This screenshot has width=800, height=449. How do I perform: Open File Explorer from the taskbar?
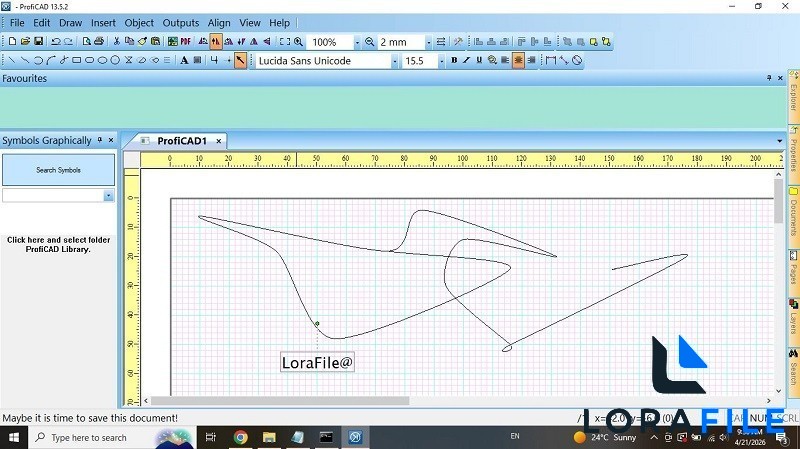click(269, 437)
